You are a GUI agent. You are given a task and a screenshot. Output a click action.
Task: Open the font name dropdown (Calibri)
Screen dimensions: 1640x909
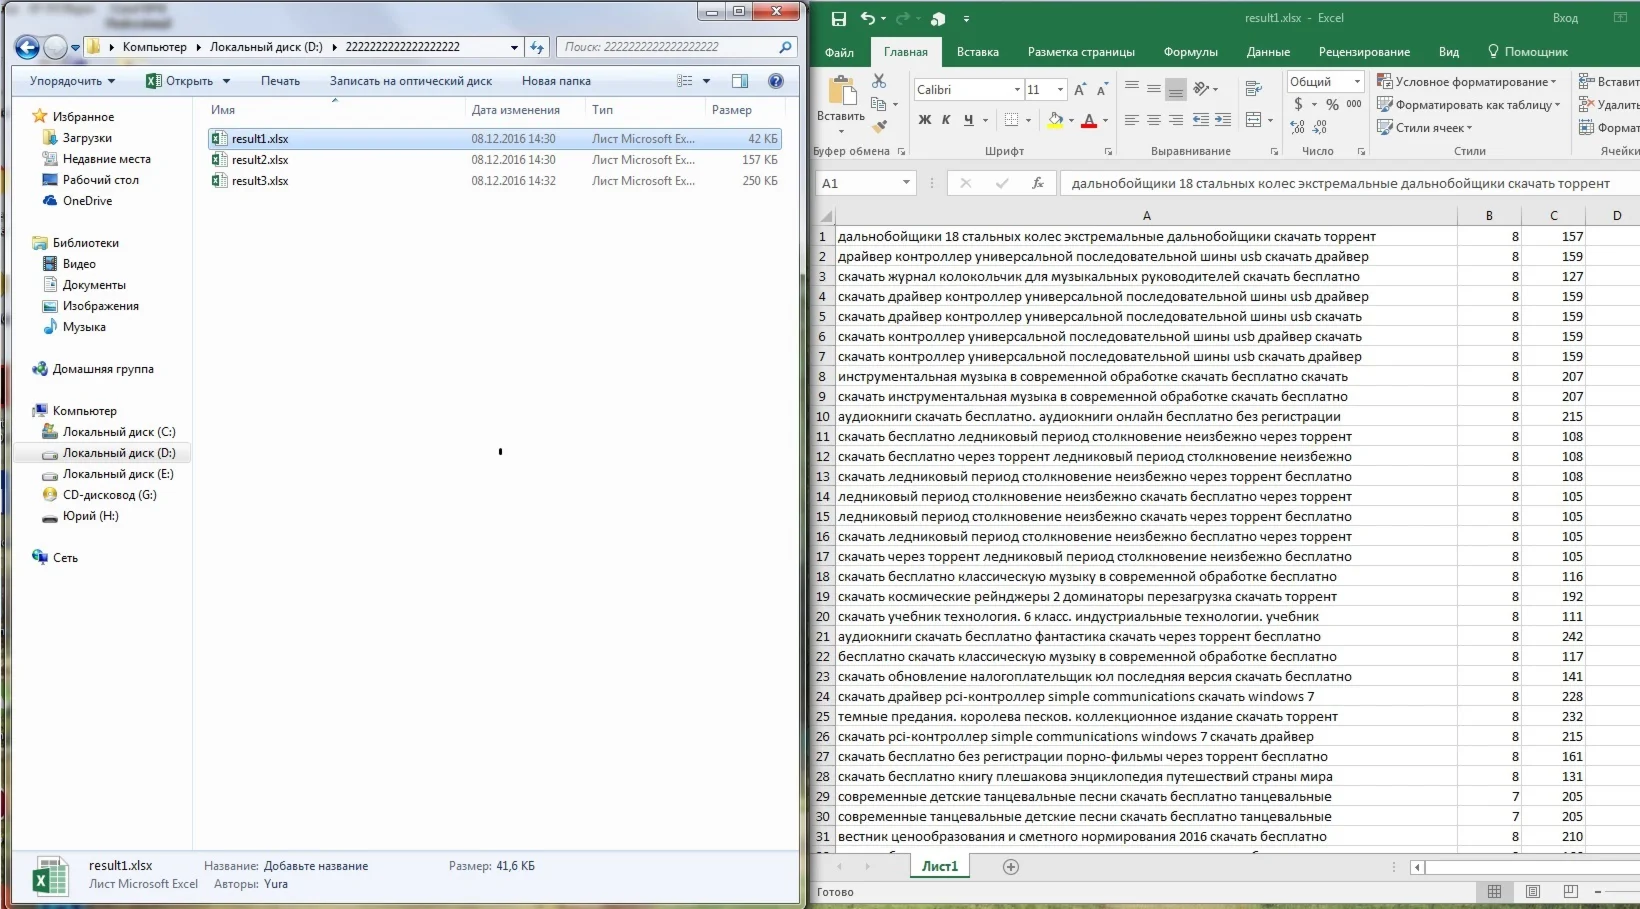(1017, 90)
